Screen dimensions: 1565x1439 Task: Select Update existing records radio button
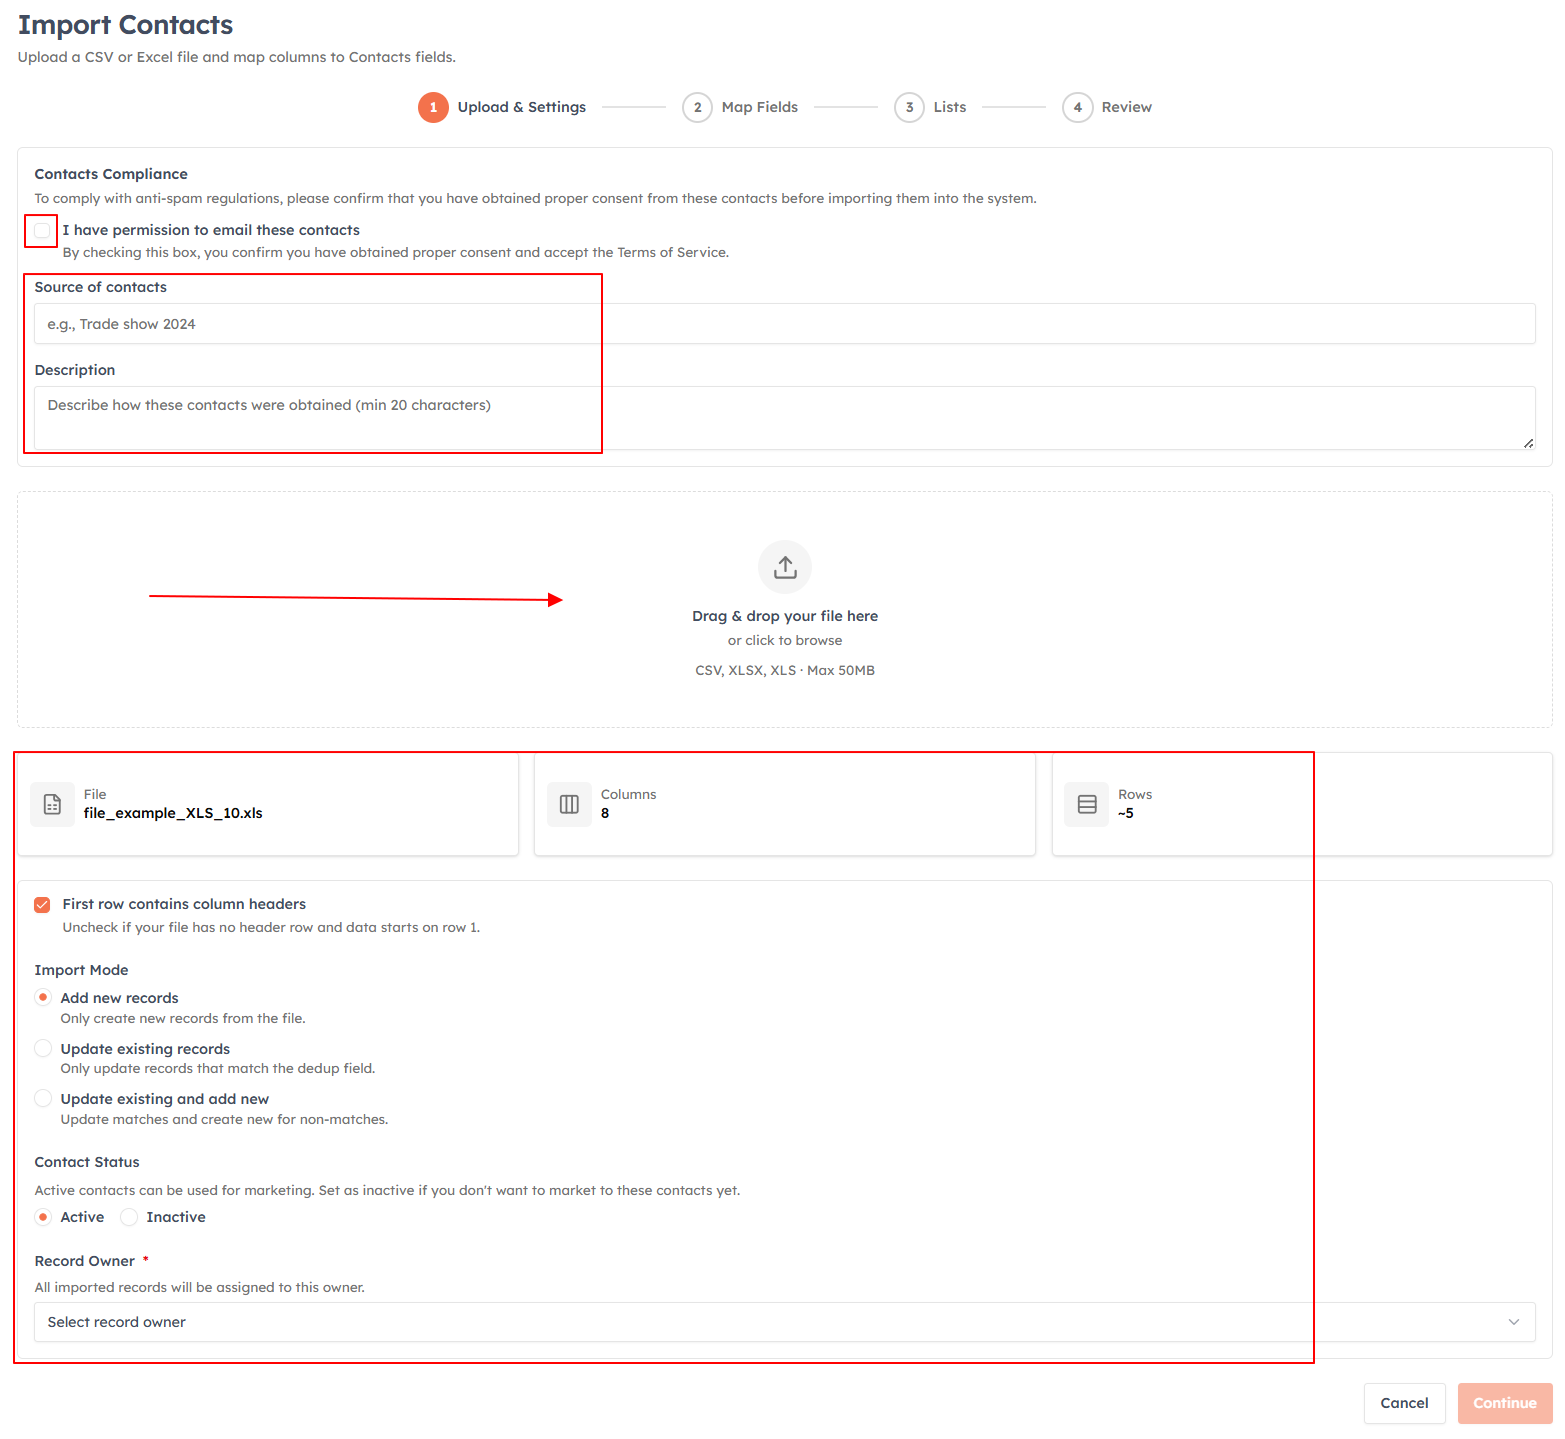point(43,1048)
